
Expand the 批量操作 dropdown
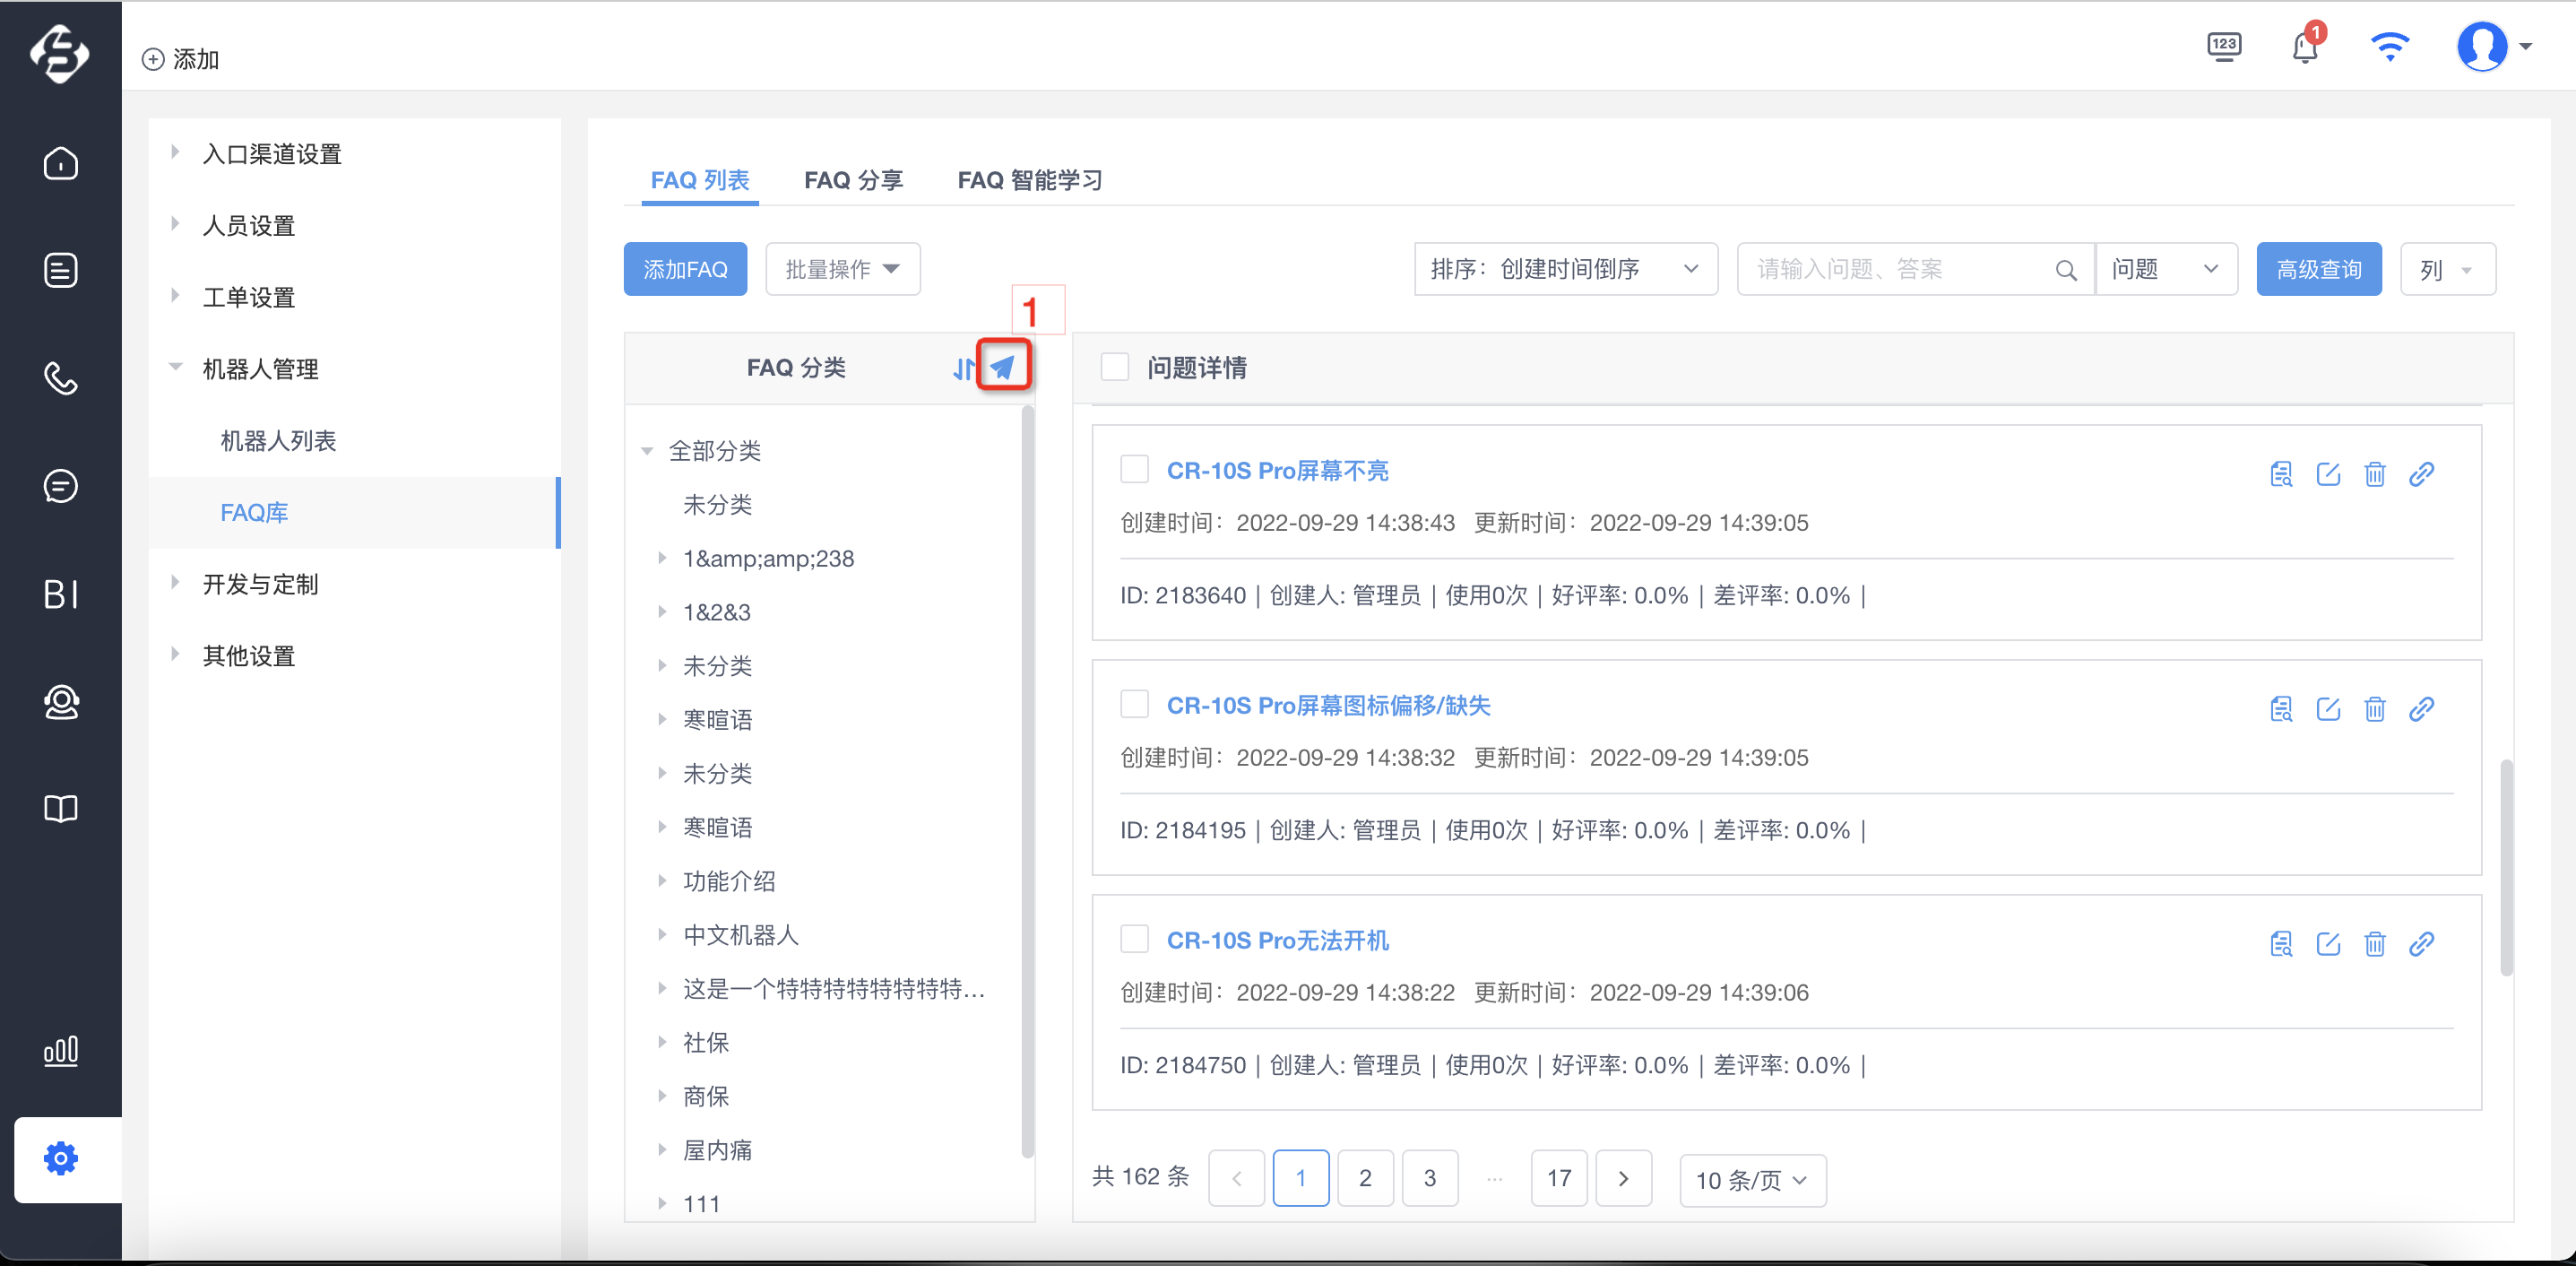(843, 269)
